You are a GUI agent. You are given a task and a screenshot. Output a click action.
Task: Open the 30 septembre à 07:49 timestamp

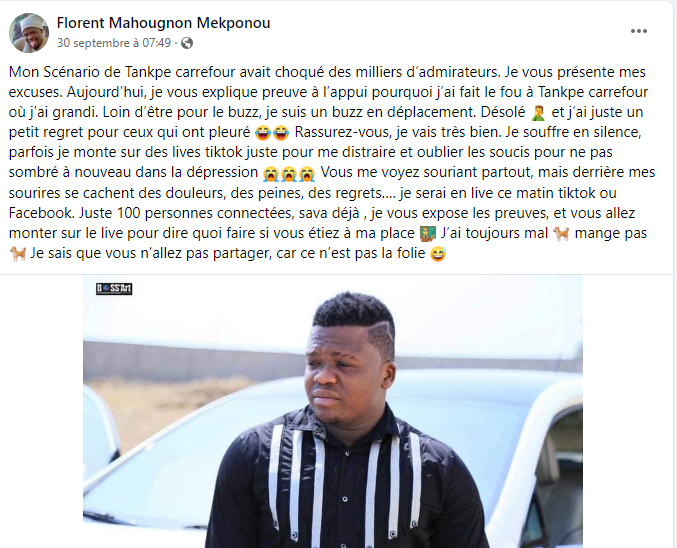click(114, 43)
